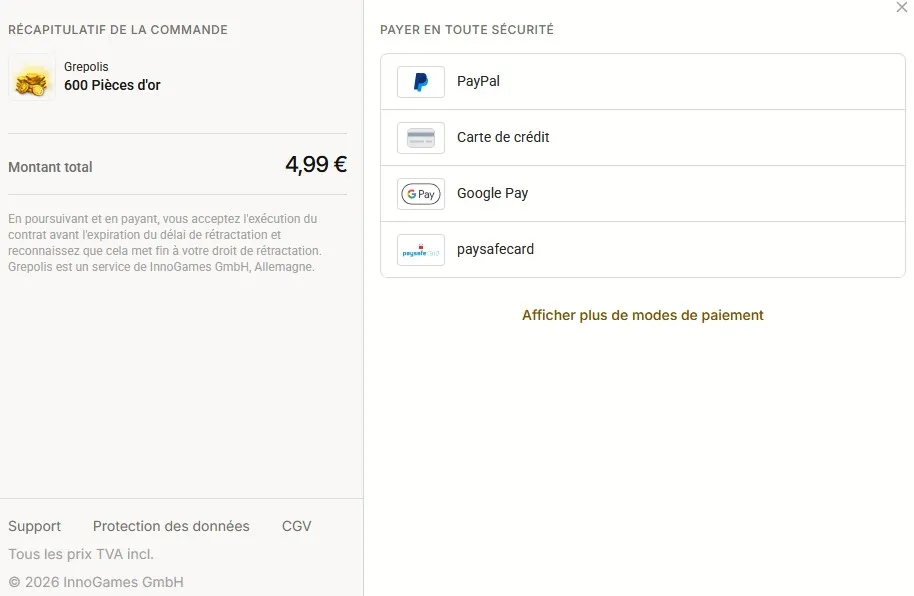This screenshot has width=914, height=596.
Task: Click the 600 Pièces d'or product name
Action: click(112, 85)
